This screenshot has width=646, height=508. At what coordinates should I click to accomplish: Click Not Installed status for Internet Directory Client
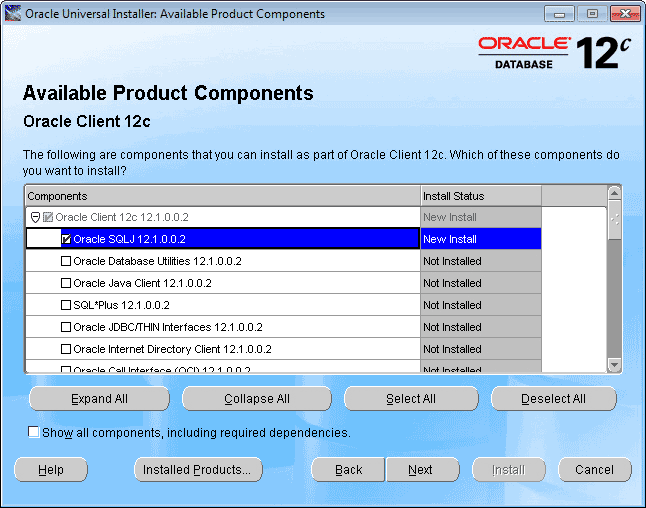481,349
